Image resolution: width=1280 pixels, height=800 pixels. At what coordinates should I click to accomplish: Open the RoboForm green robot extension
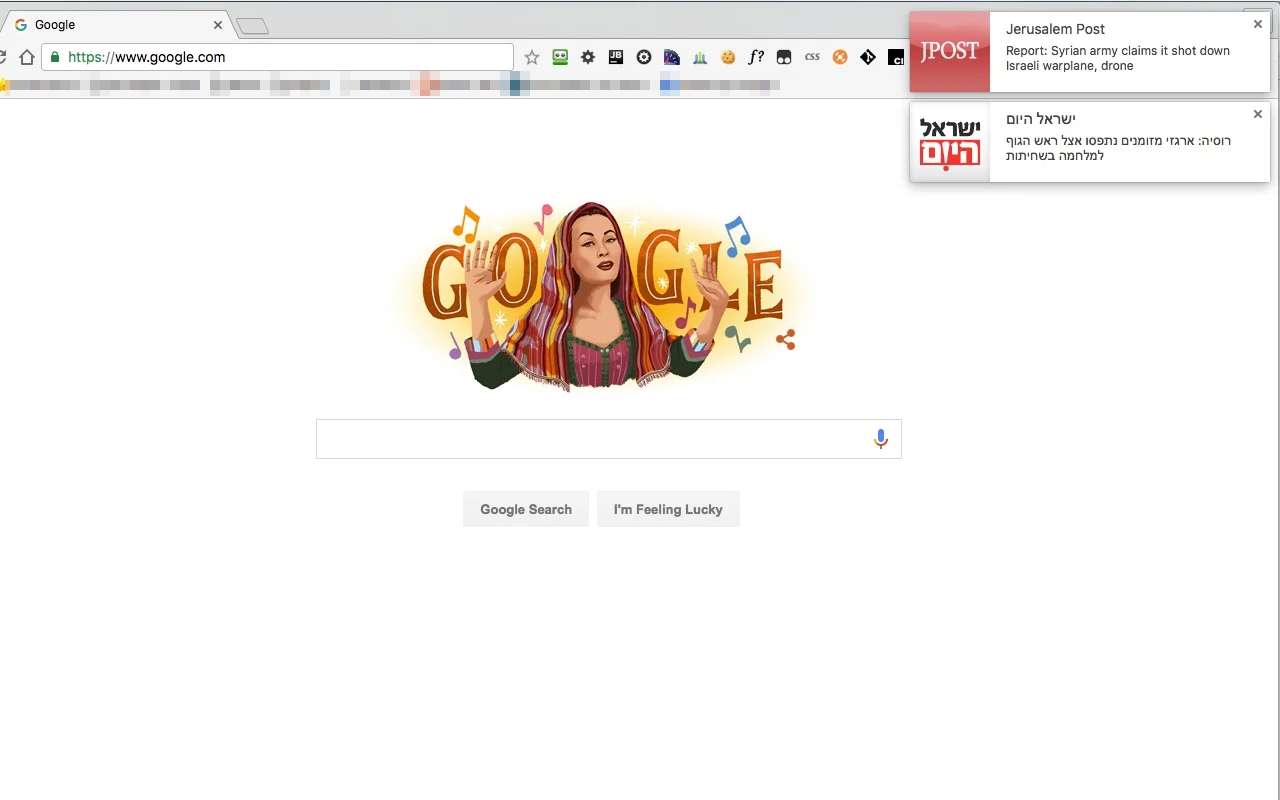[x=560, y=58]
